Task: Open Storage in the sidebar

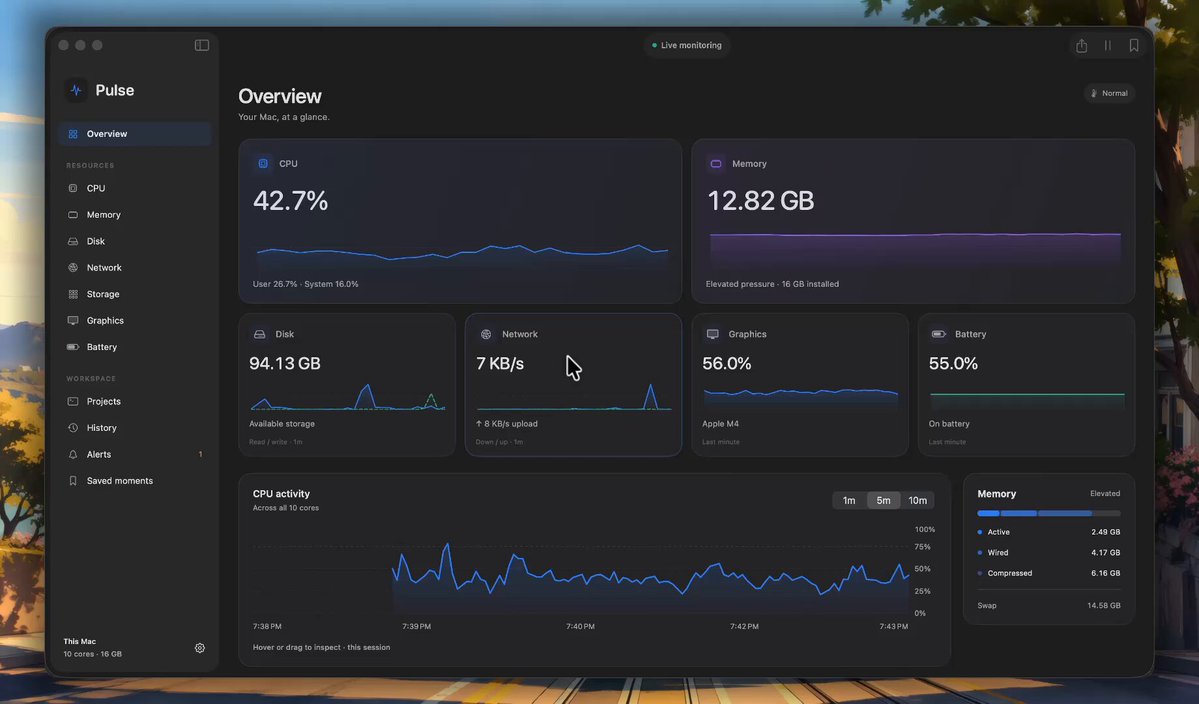Action: (135, 294)
